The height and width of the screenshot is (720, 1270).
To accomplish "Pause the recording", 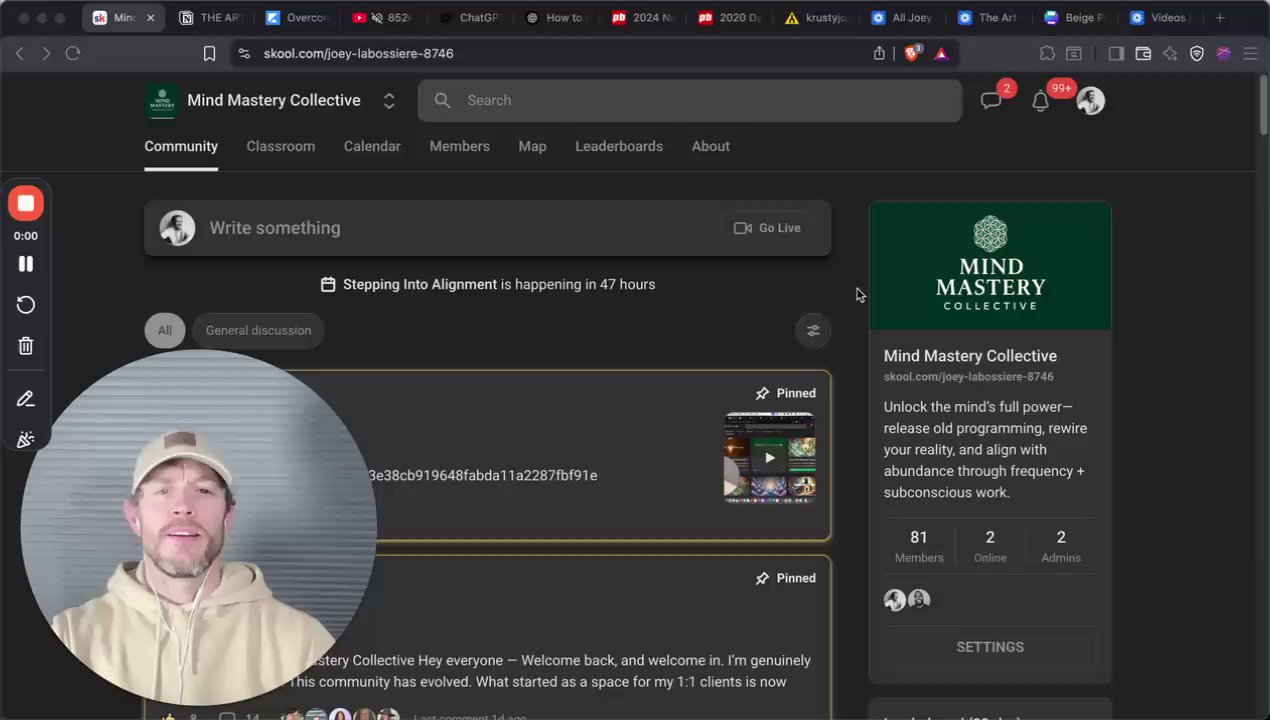I will [x=26, y=264].
